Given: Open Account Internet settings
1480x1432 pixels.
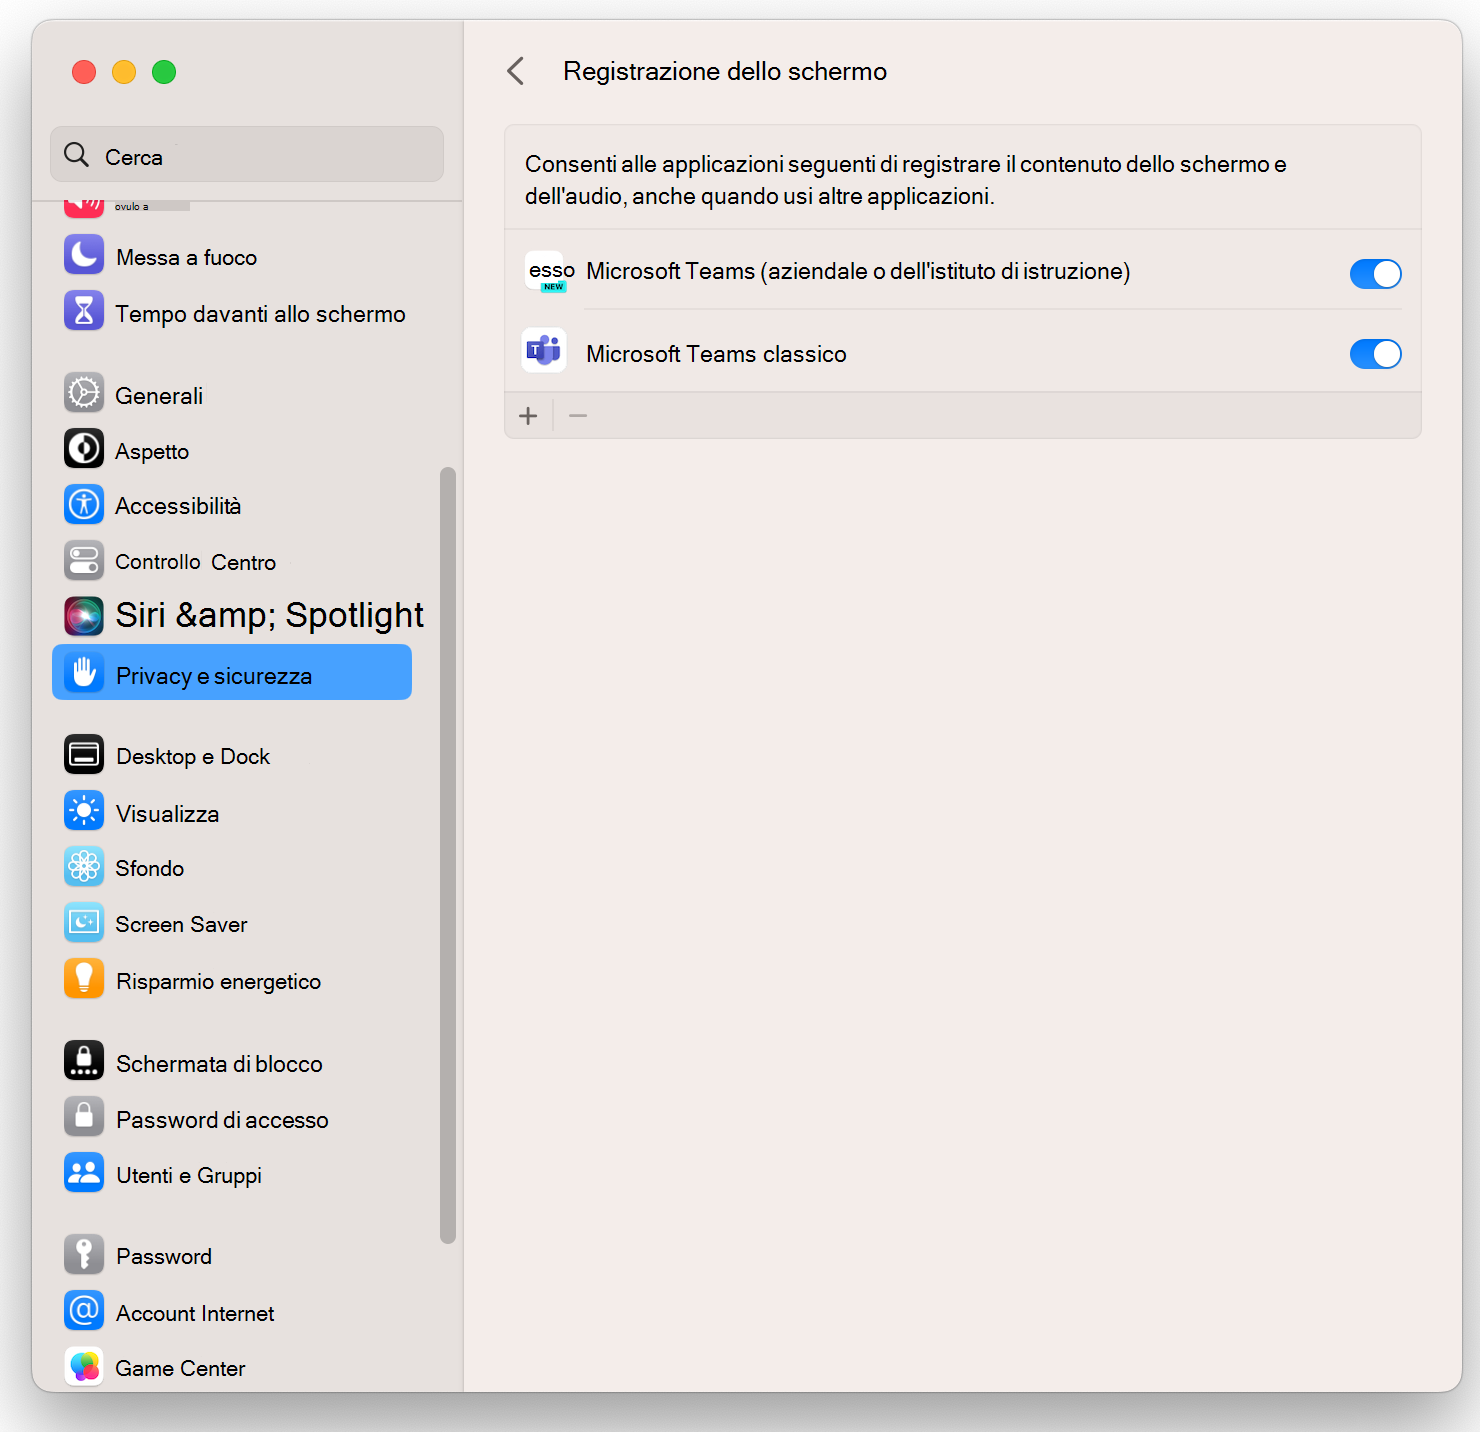Looking at the screenshot, I should coord(194,1312).
